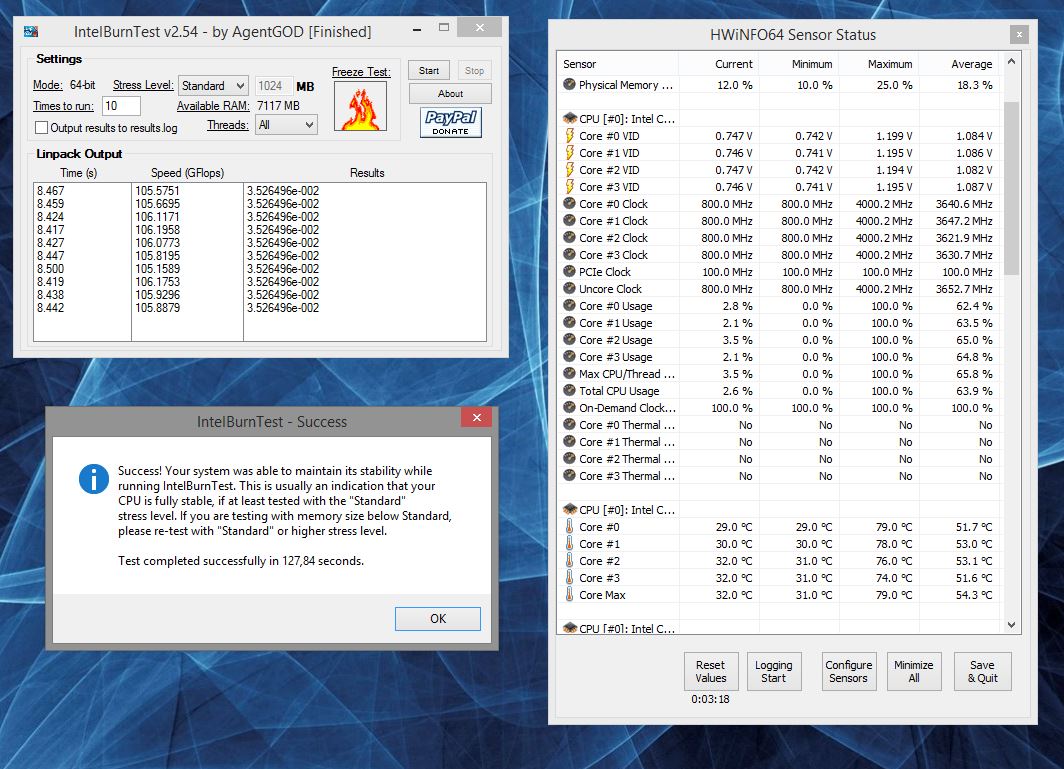1064x769 pixels.
Task: Click the Core #0 Thermal throttling icon
Action: [x=569, y=424]
